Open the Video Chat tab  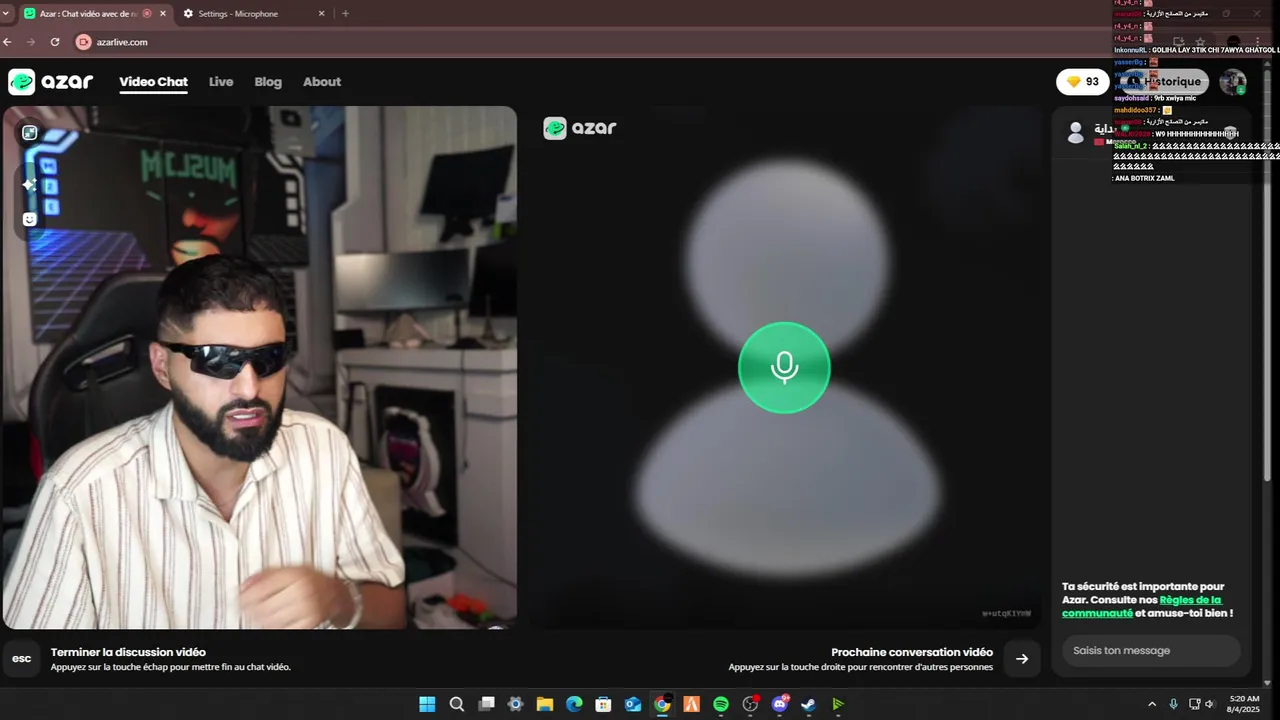pos(153,82)
